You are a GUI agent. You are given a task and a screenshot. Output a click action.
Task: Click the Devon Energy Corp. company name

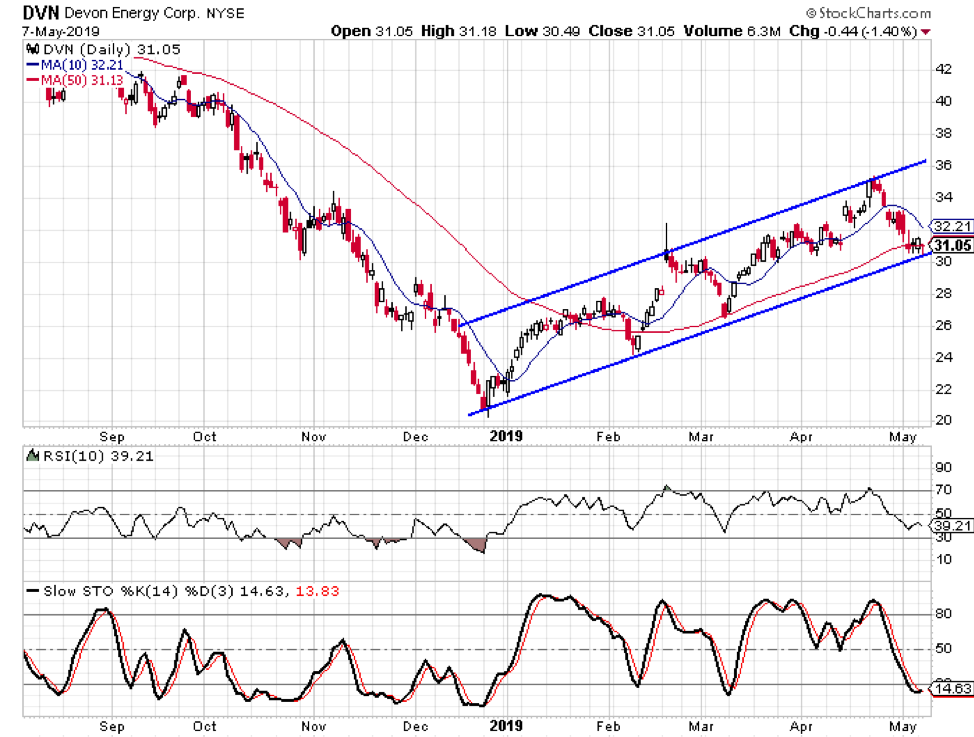coord(132,13)
